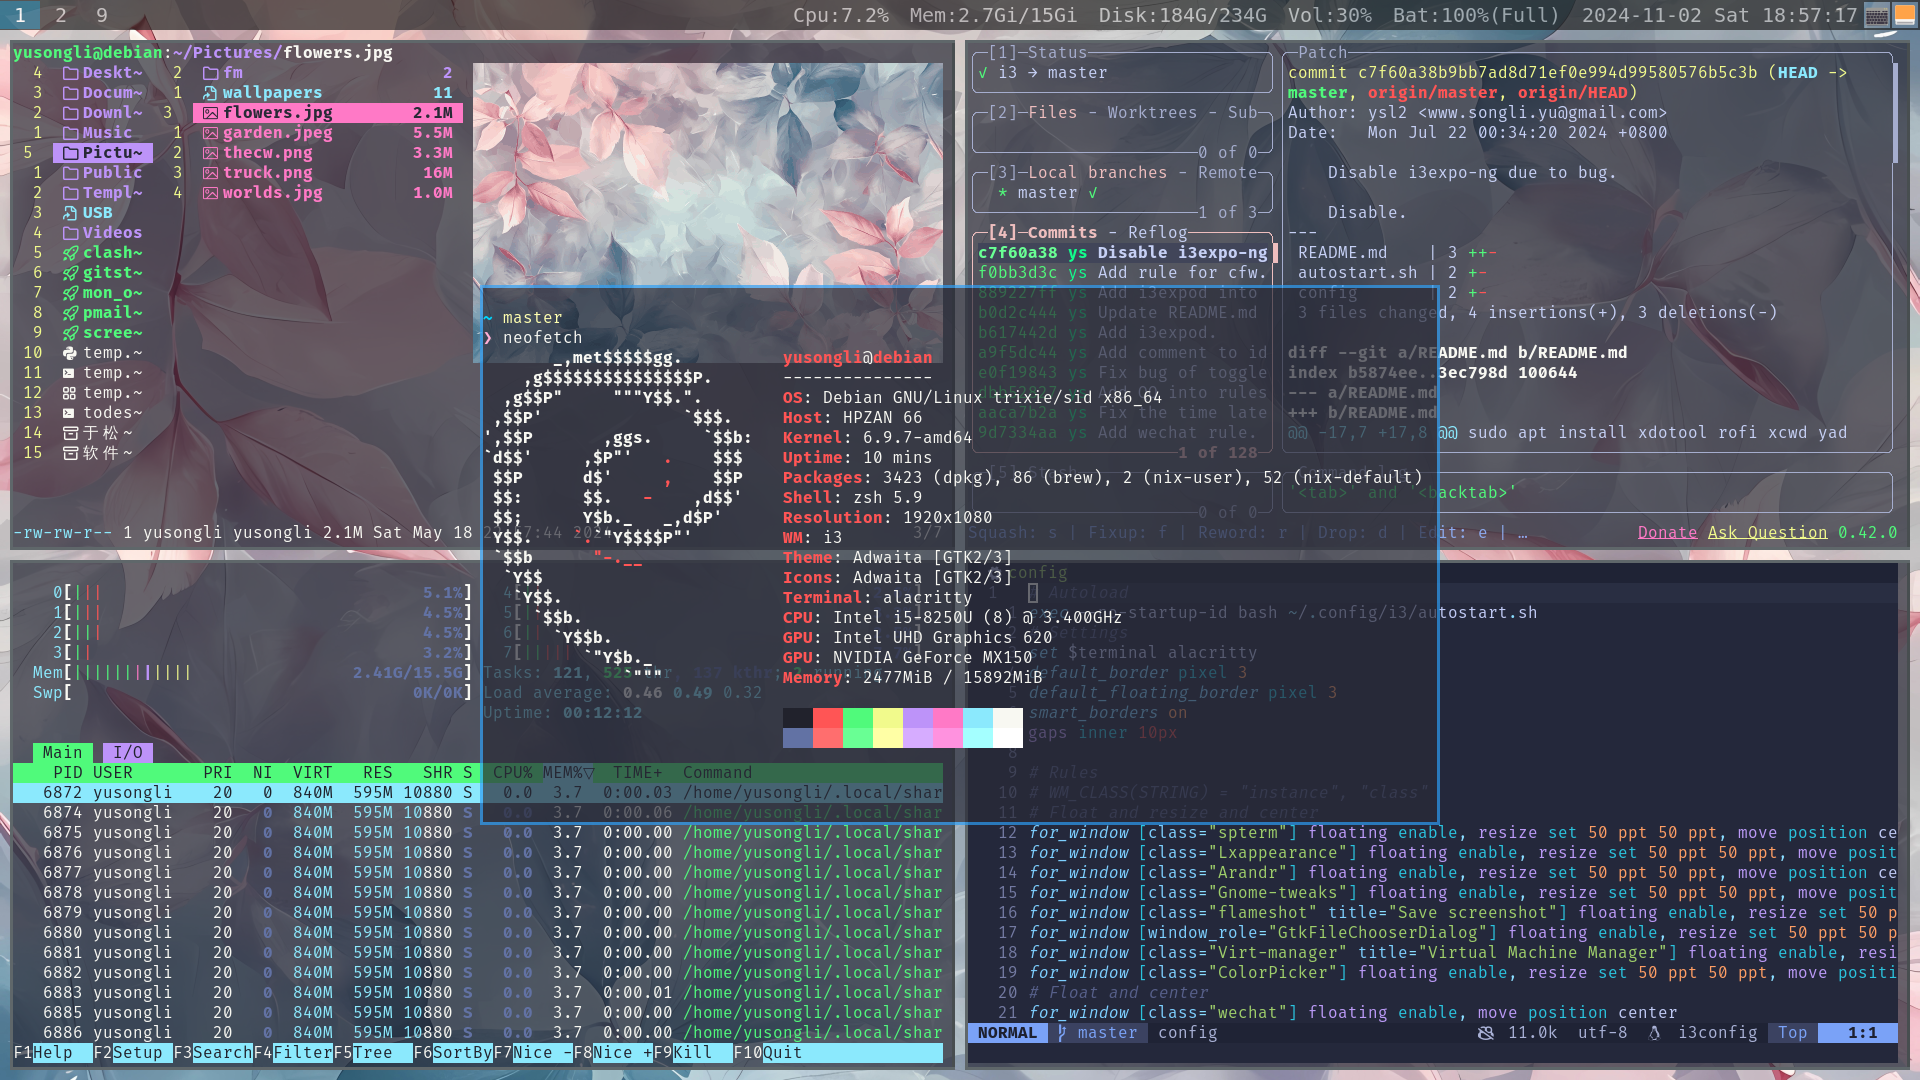Click the Videos folder icon
This screenshot has height=1080, width=1920.
click(70, 233)
